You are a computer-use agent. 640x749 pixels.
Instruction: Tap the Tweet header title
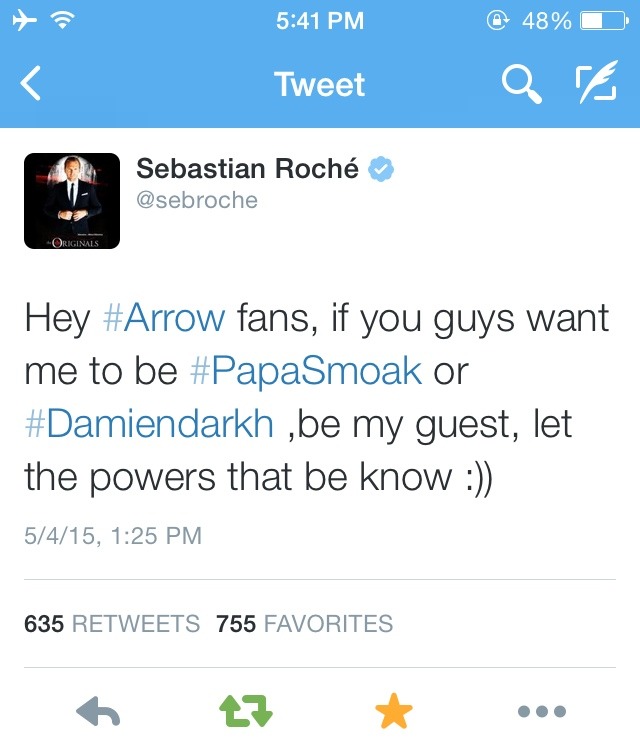[320, 85]
